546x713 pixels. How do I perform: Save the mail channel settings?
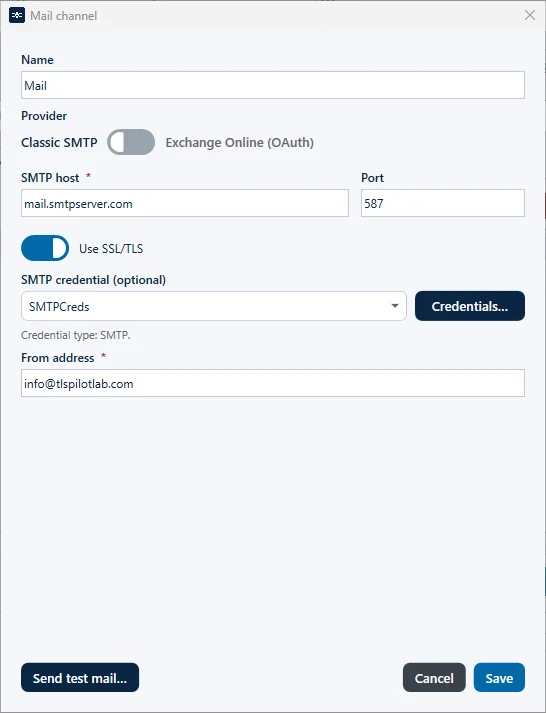[499, 678]
